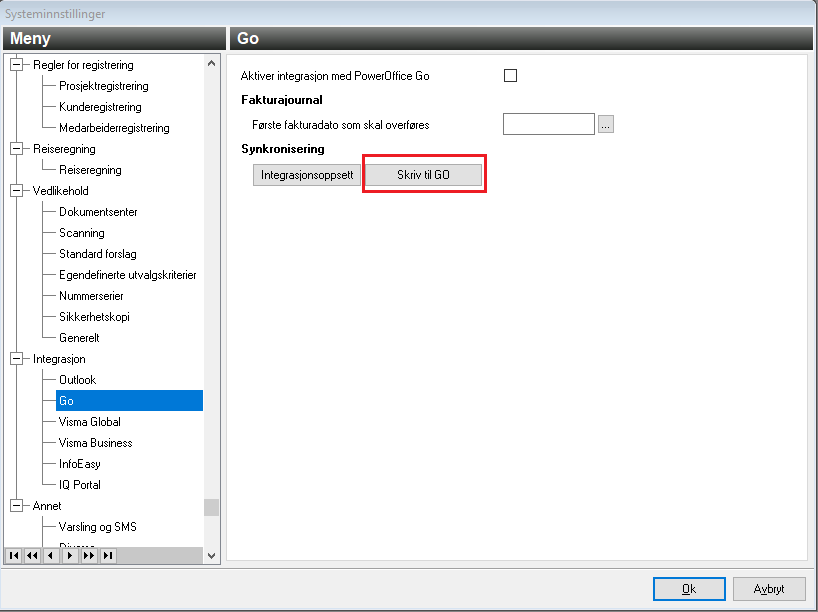Select Outlook integration item
This screenshot has width=818, height=612.
[78, 380]
